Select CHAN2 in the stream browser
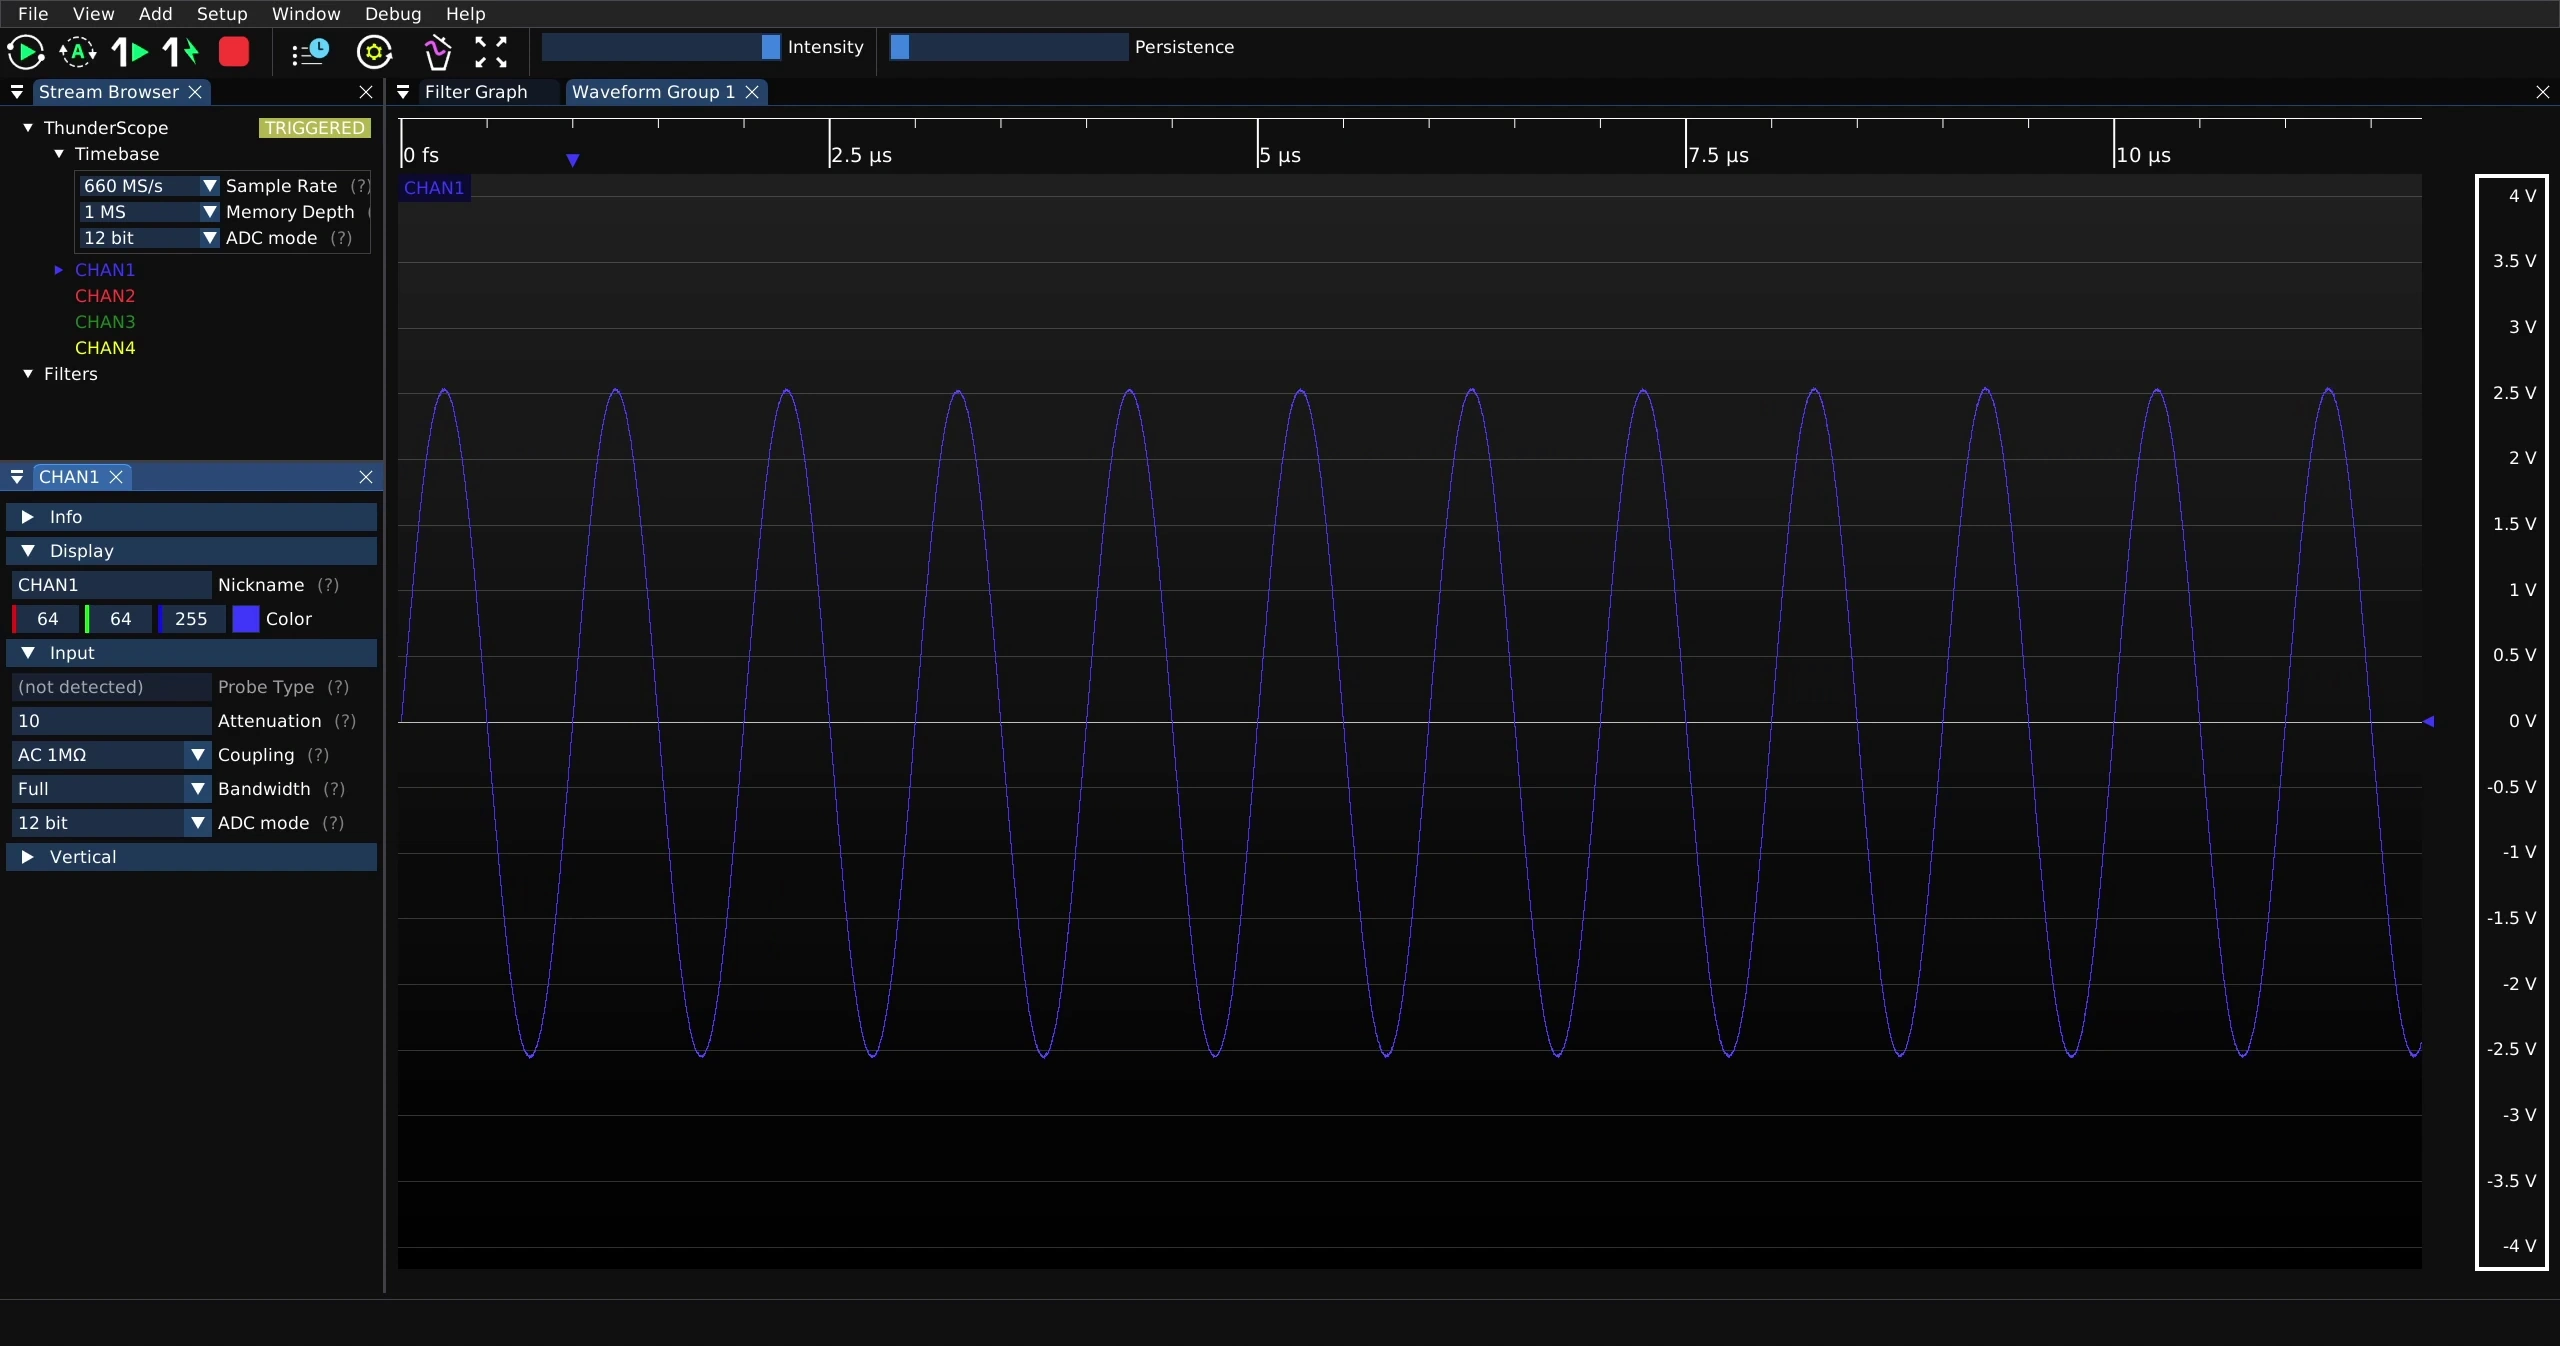The height and width of the screenshot is (1346, 2560). (105, 296)
